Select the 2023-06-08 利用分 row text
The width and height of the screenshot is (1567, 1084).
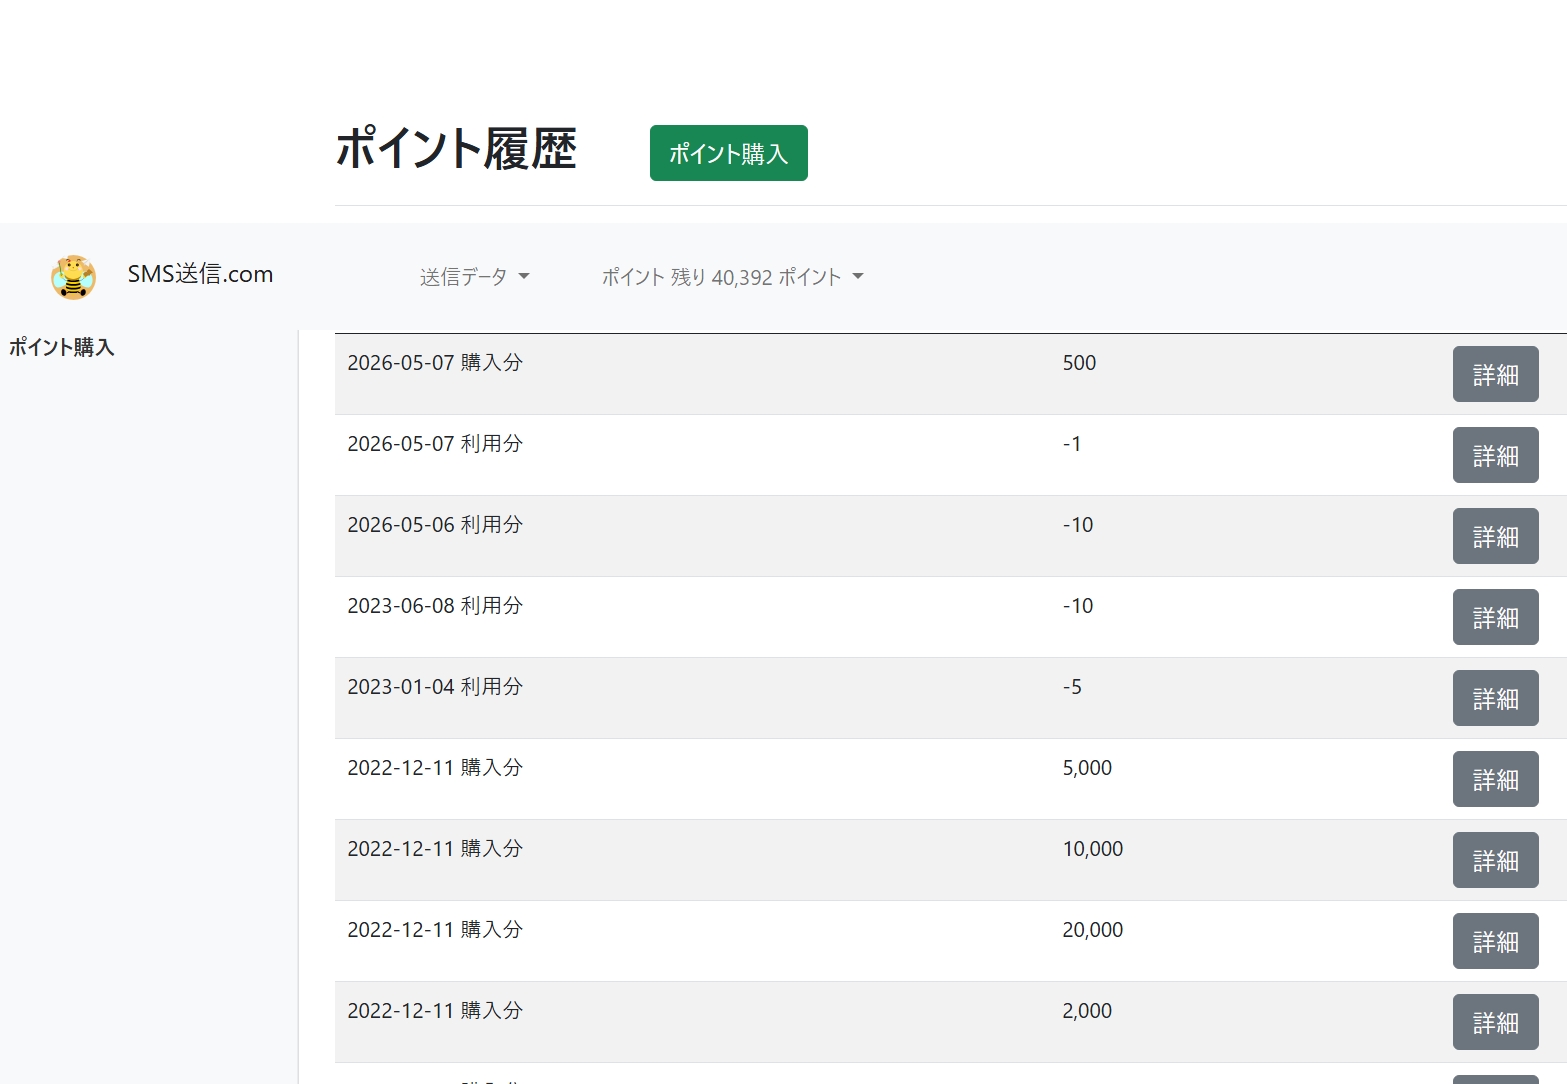[x=435, y=606]
